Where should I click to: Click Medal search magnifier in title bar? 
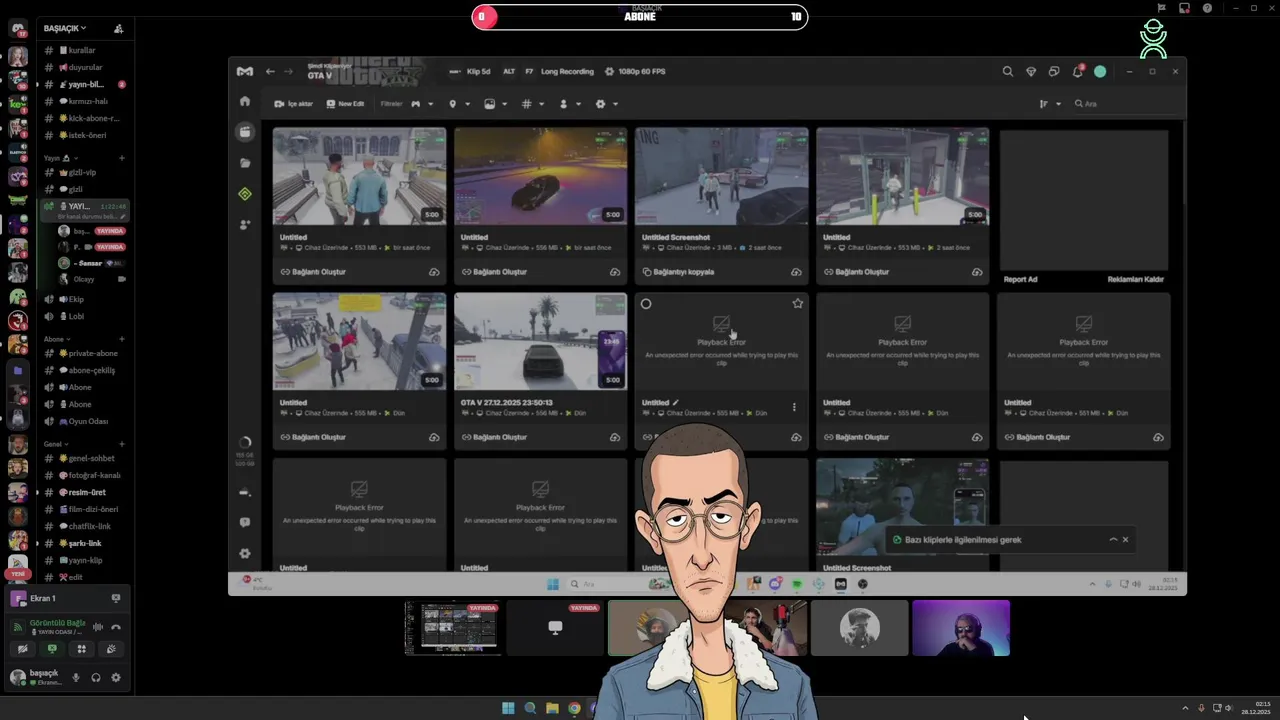[1007, 71]
